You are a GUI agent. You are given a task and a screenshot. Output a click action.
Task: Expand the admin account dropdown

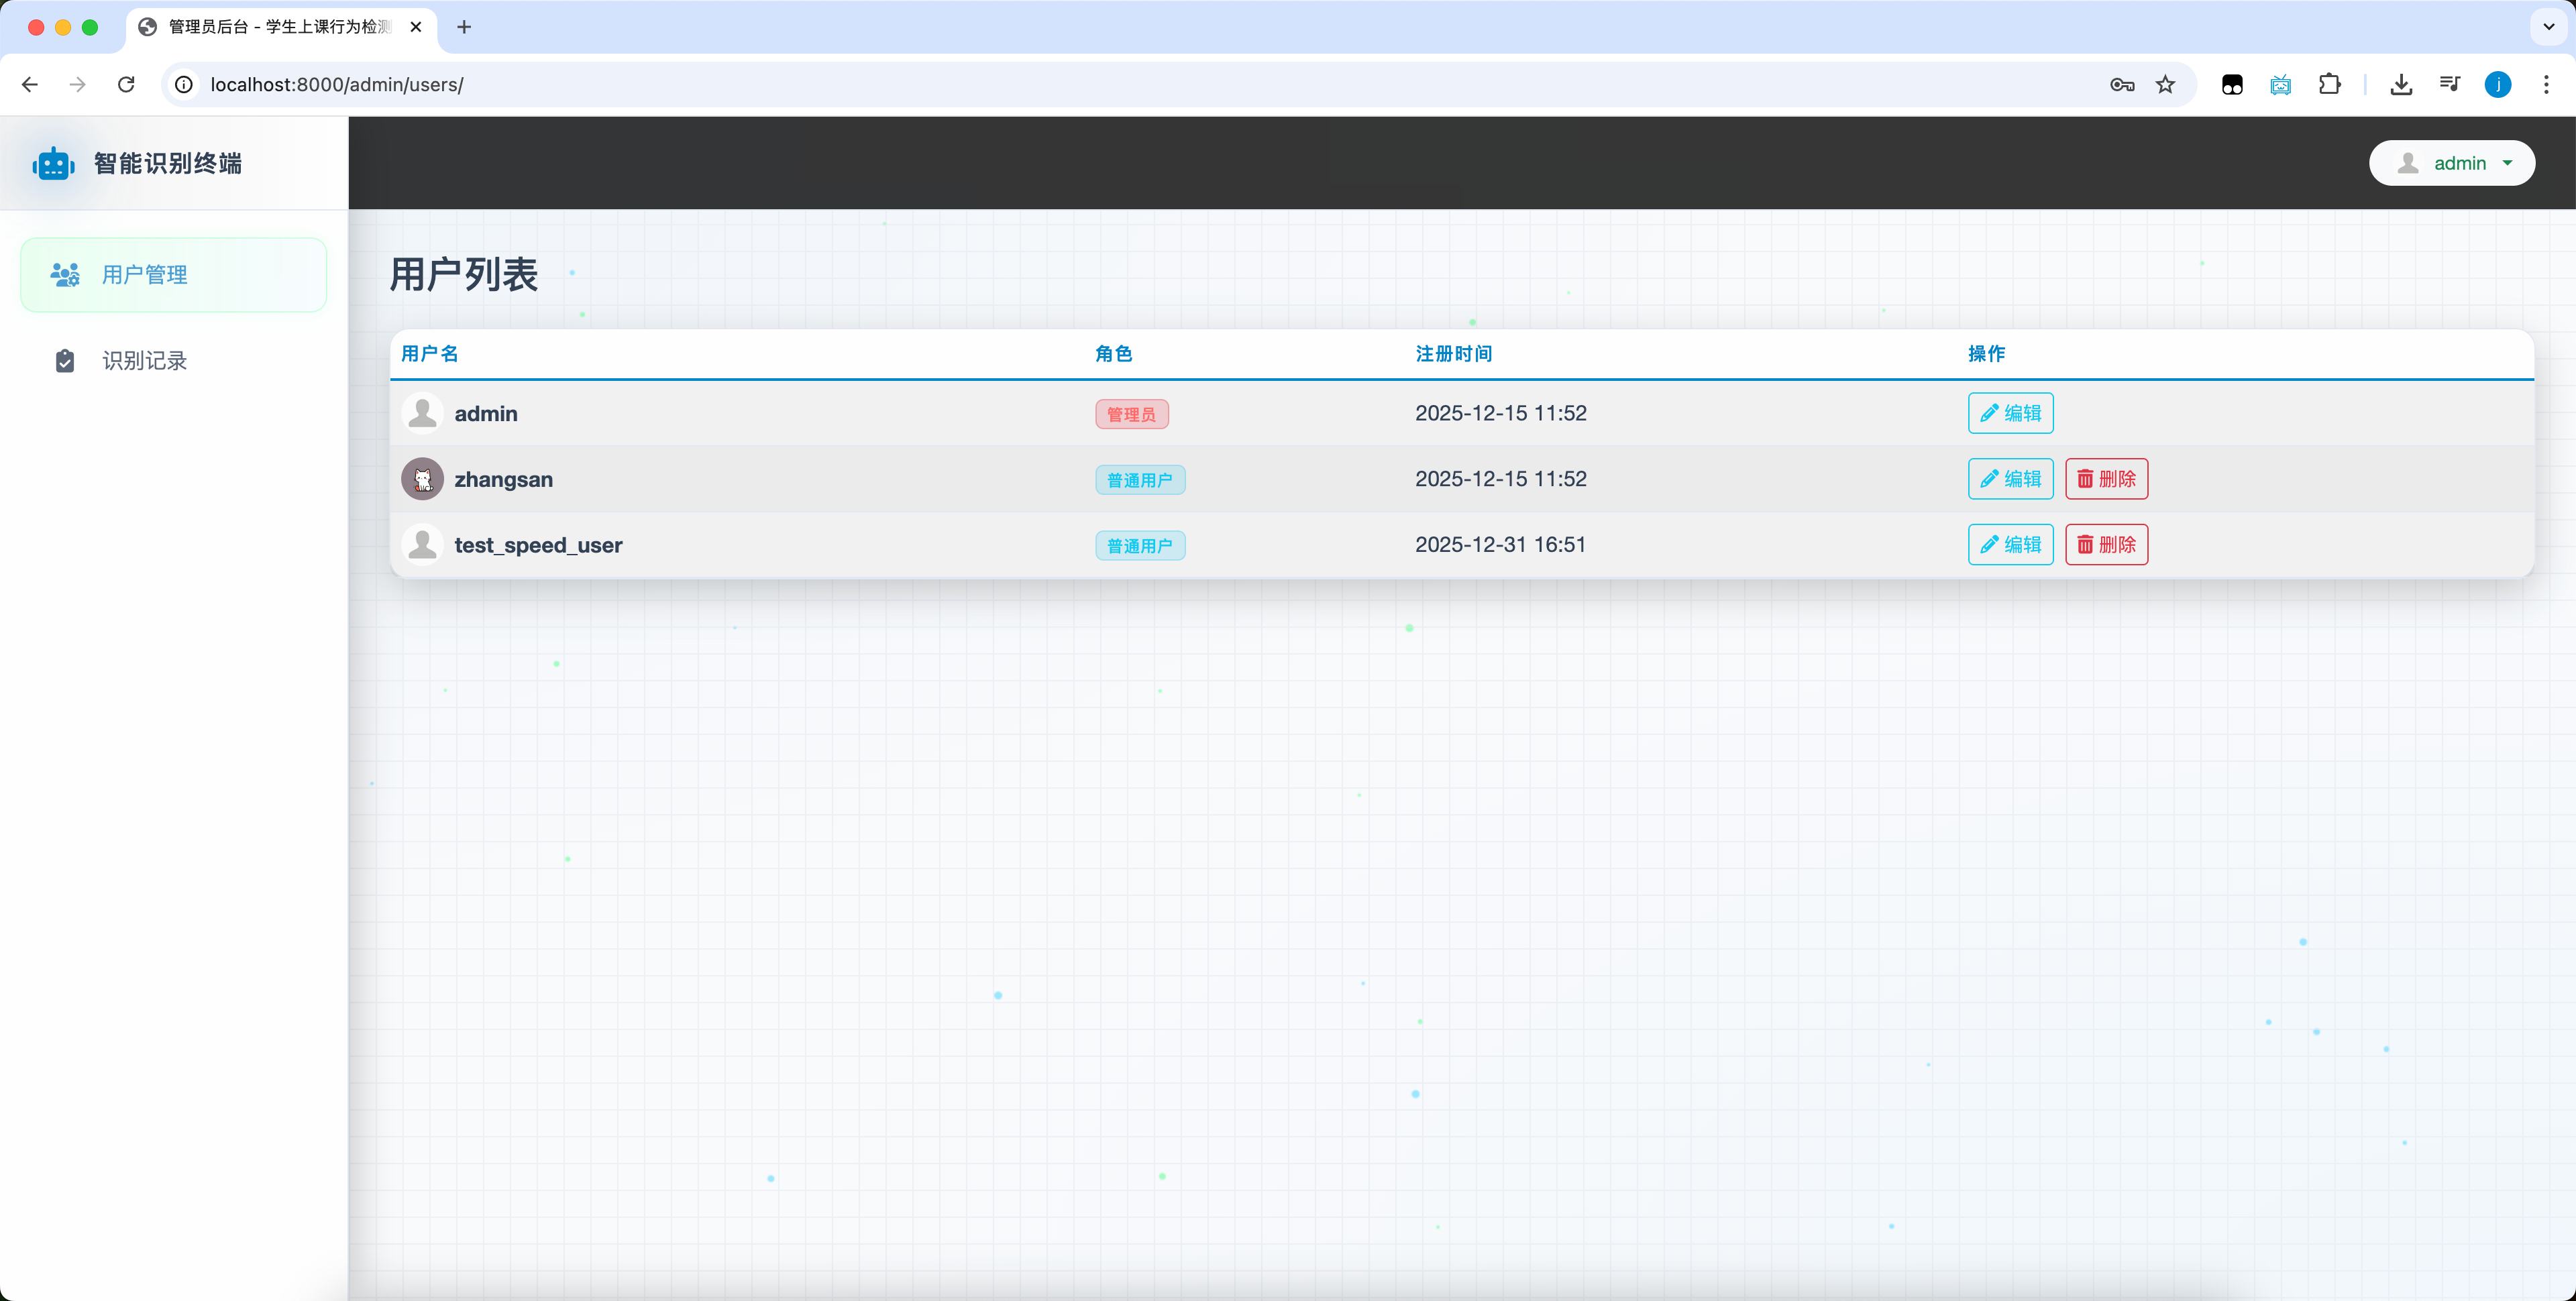[2451, 163]
